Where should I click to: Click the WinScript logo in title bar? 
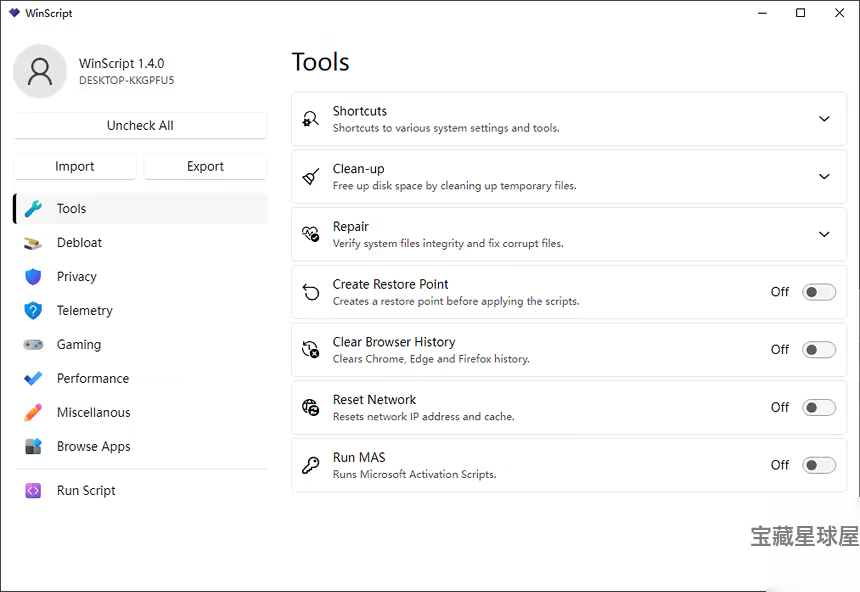click(14, 13)
